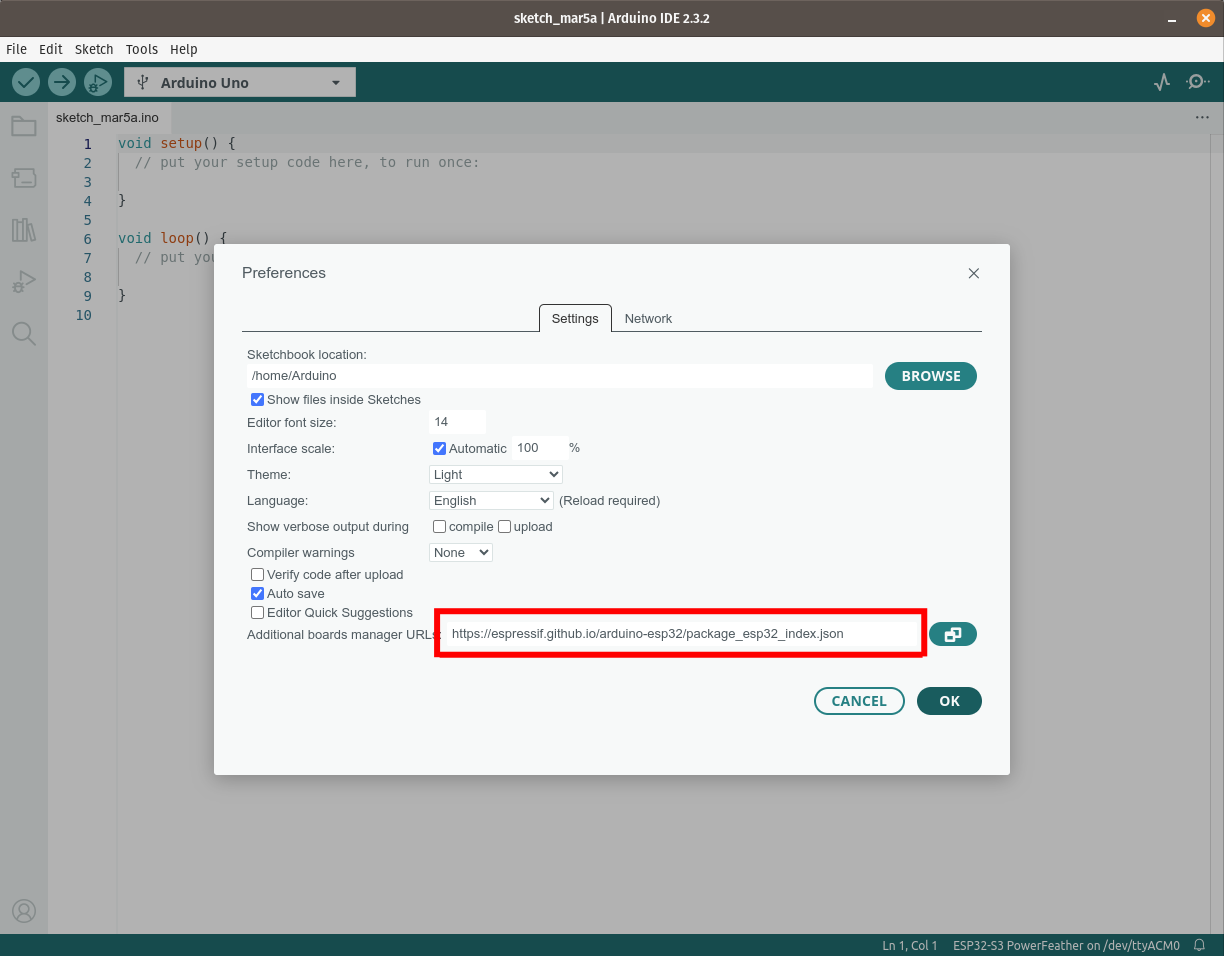Screen dimensions: 1224x956
Task: Open the Serial Plotter icon
Action: [x=1161, y=82]
